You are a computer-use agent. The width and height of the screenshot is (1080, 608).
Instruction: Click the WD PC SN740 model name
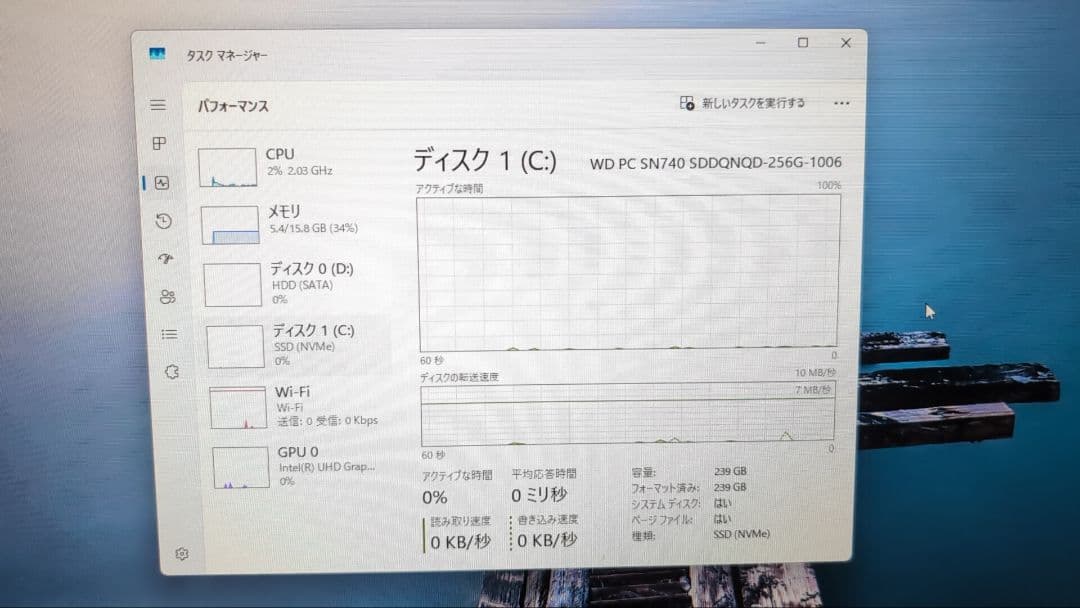click(716, 163)
